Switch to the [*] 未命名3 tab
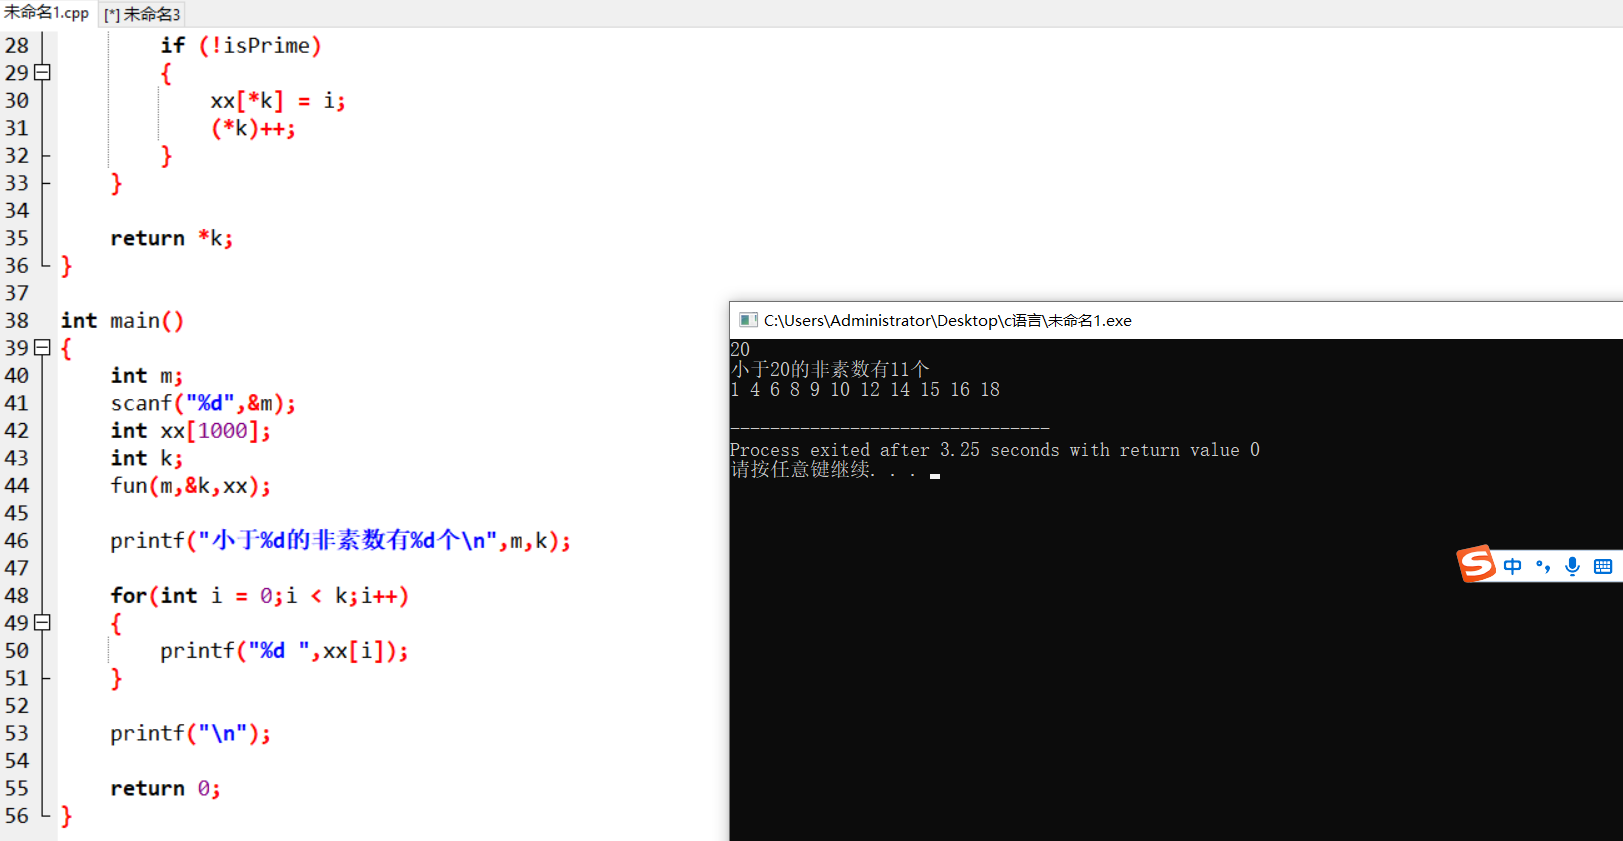The image size is (1623, 841). pyautogui.click(x=142, y=14)
